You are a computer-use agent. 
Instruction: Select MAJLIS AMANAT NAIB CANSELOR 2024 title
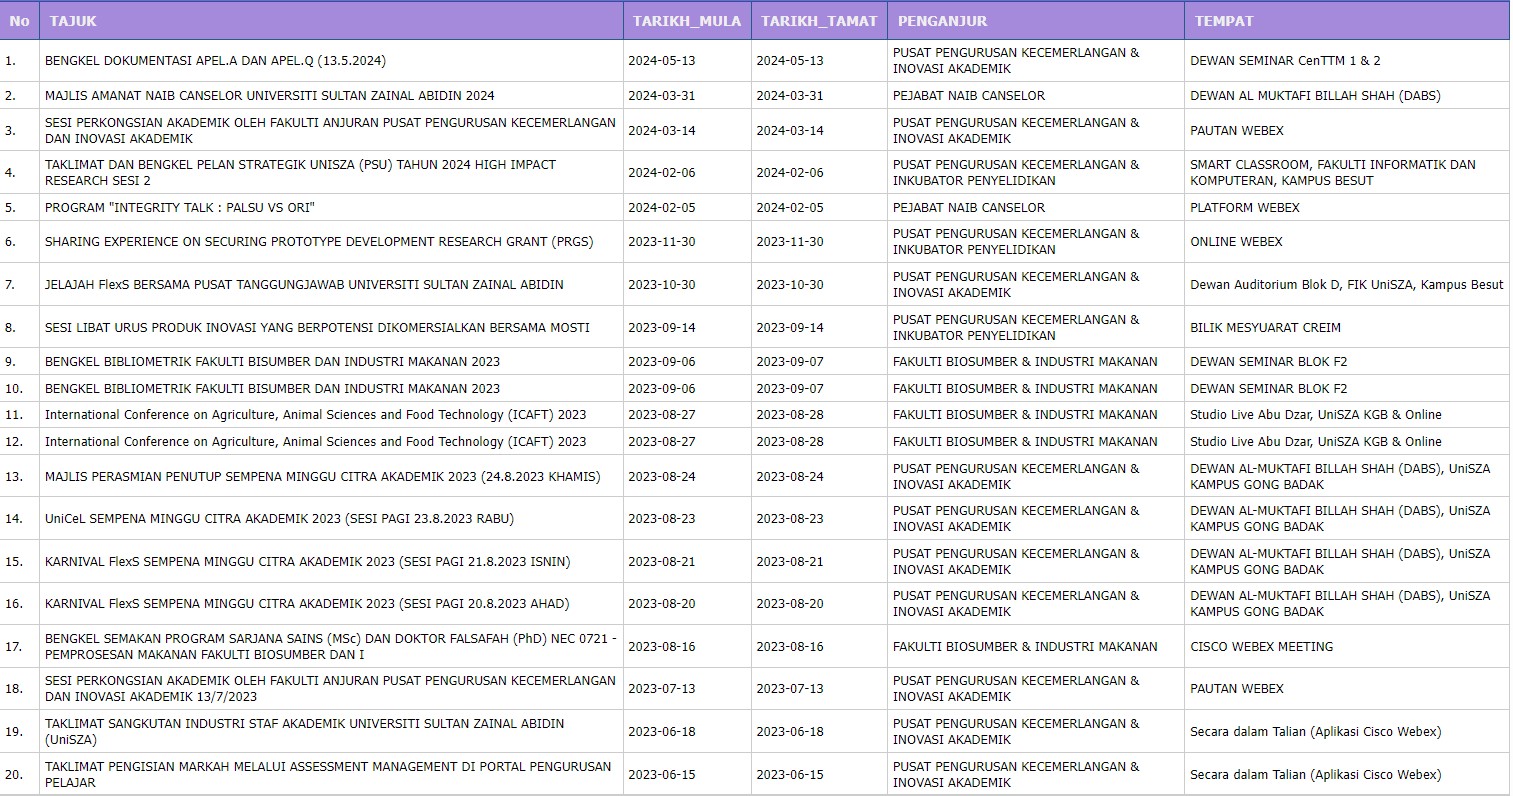click(269, 96)
